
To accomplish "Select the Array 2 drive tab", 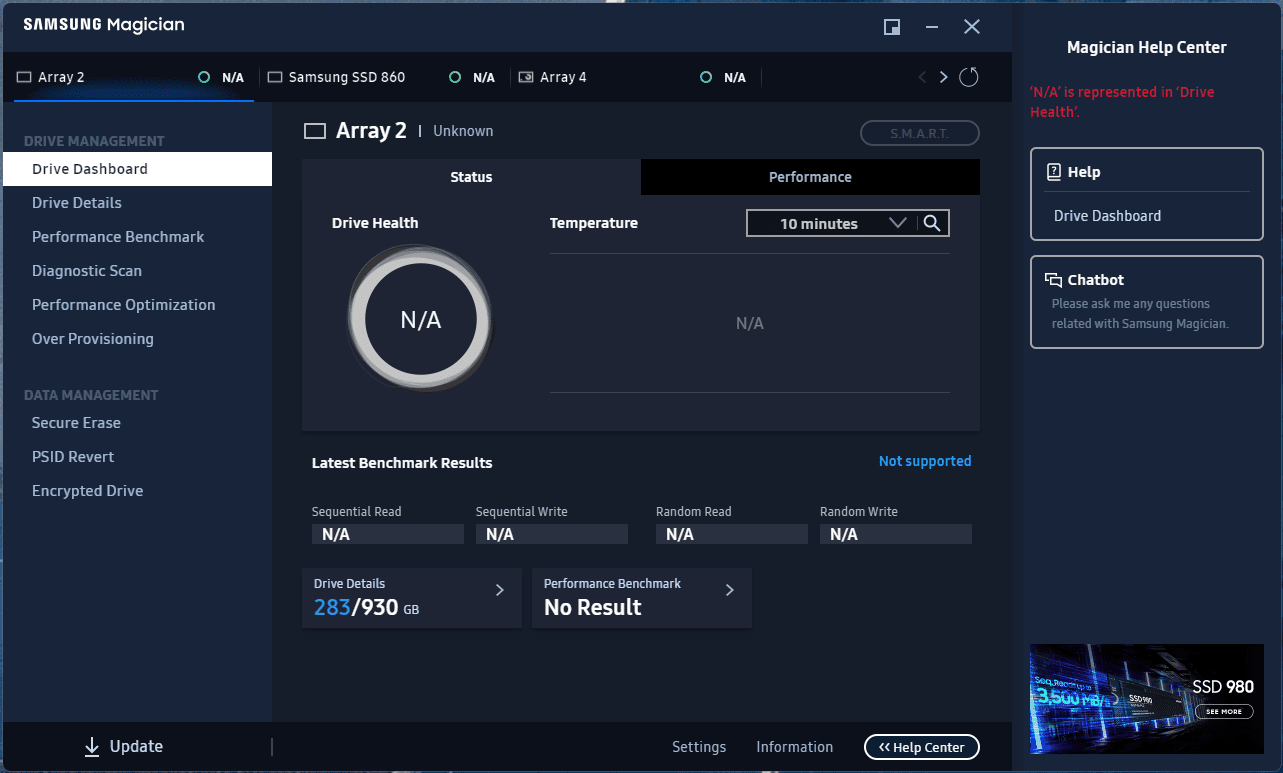I will pyautogui.click(x=134, y=78).
